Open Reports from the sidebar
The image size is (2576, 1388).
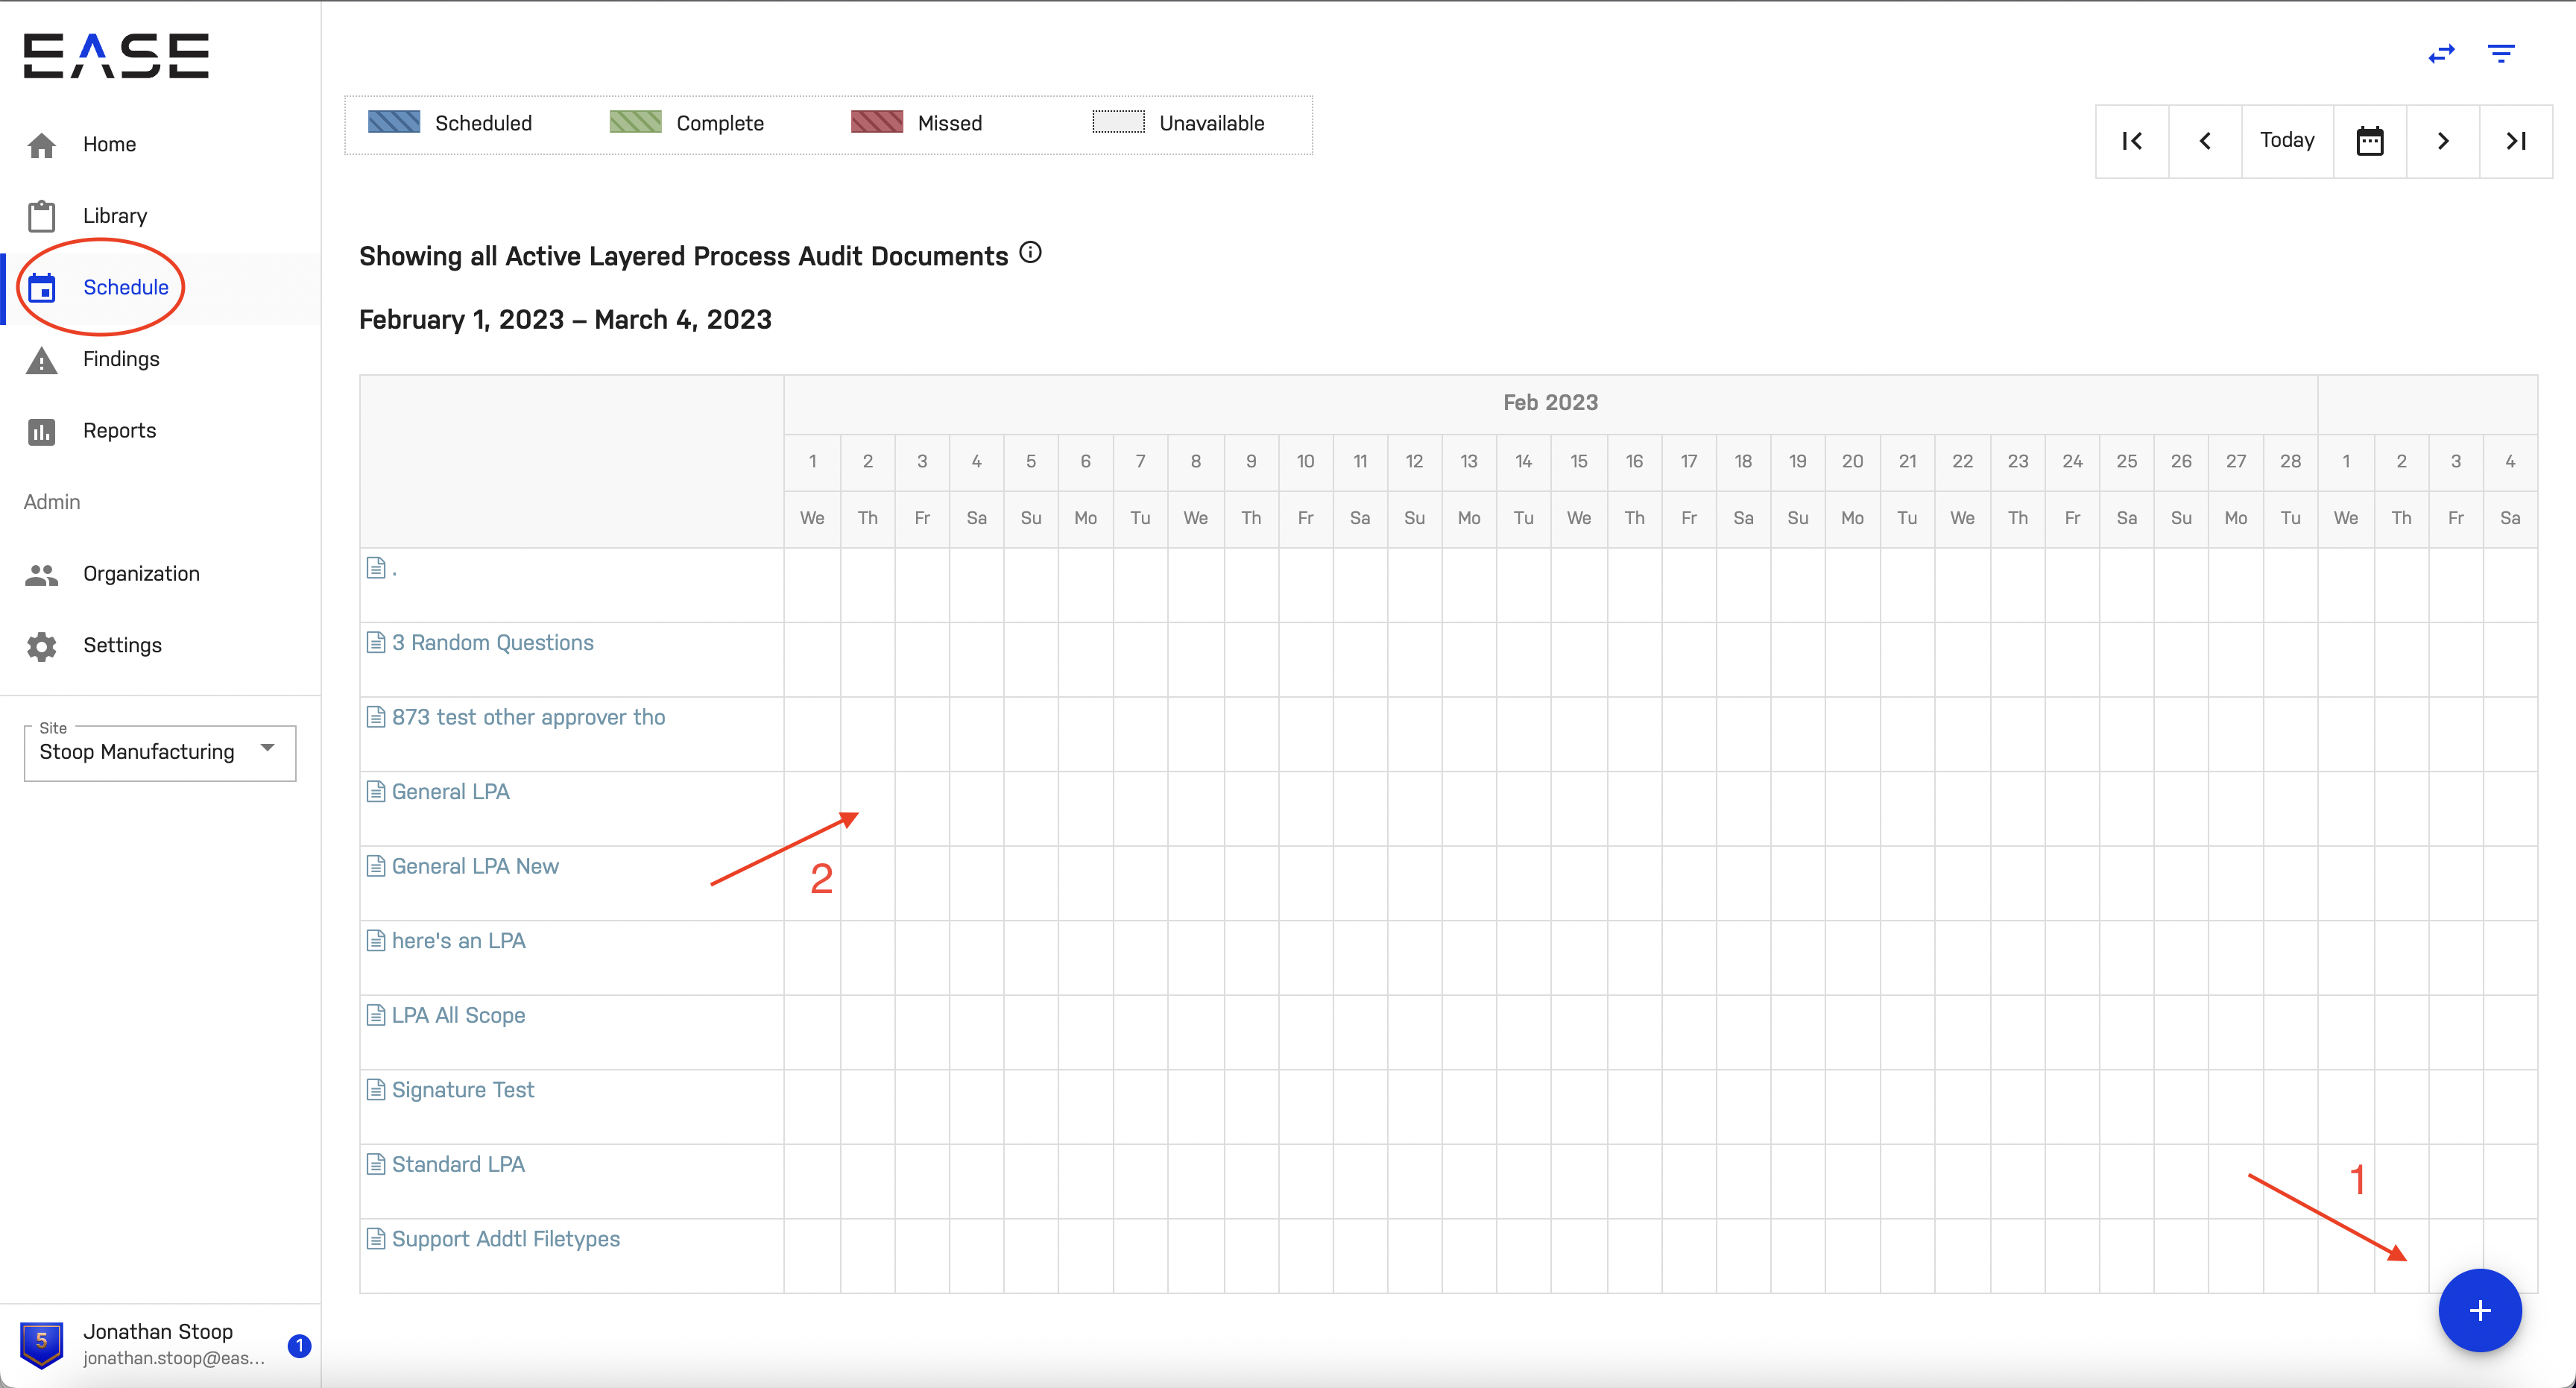point(119,431)
